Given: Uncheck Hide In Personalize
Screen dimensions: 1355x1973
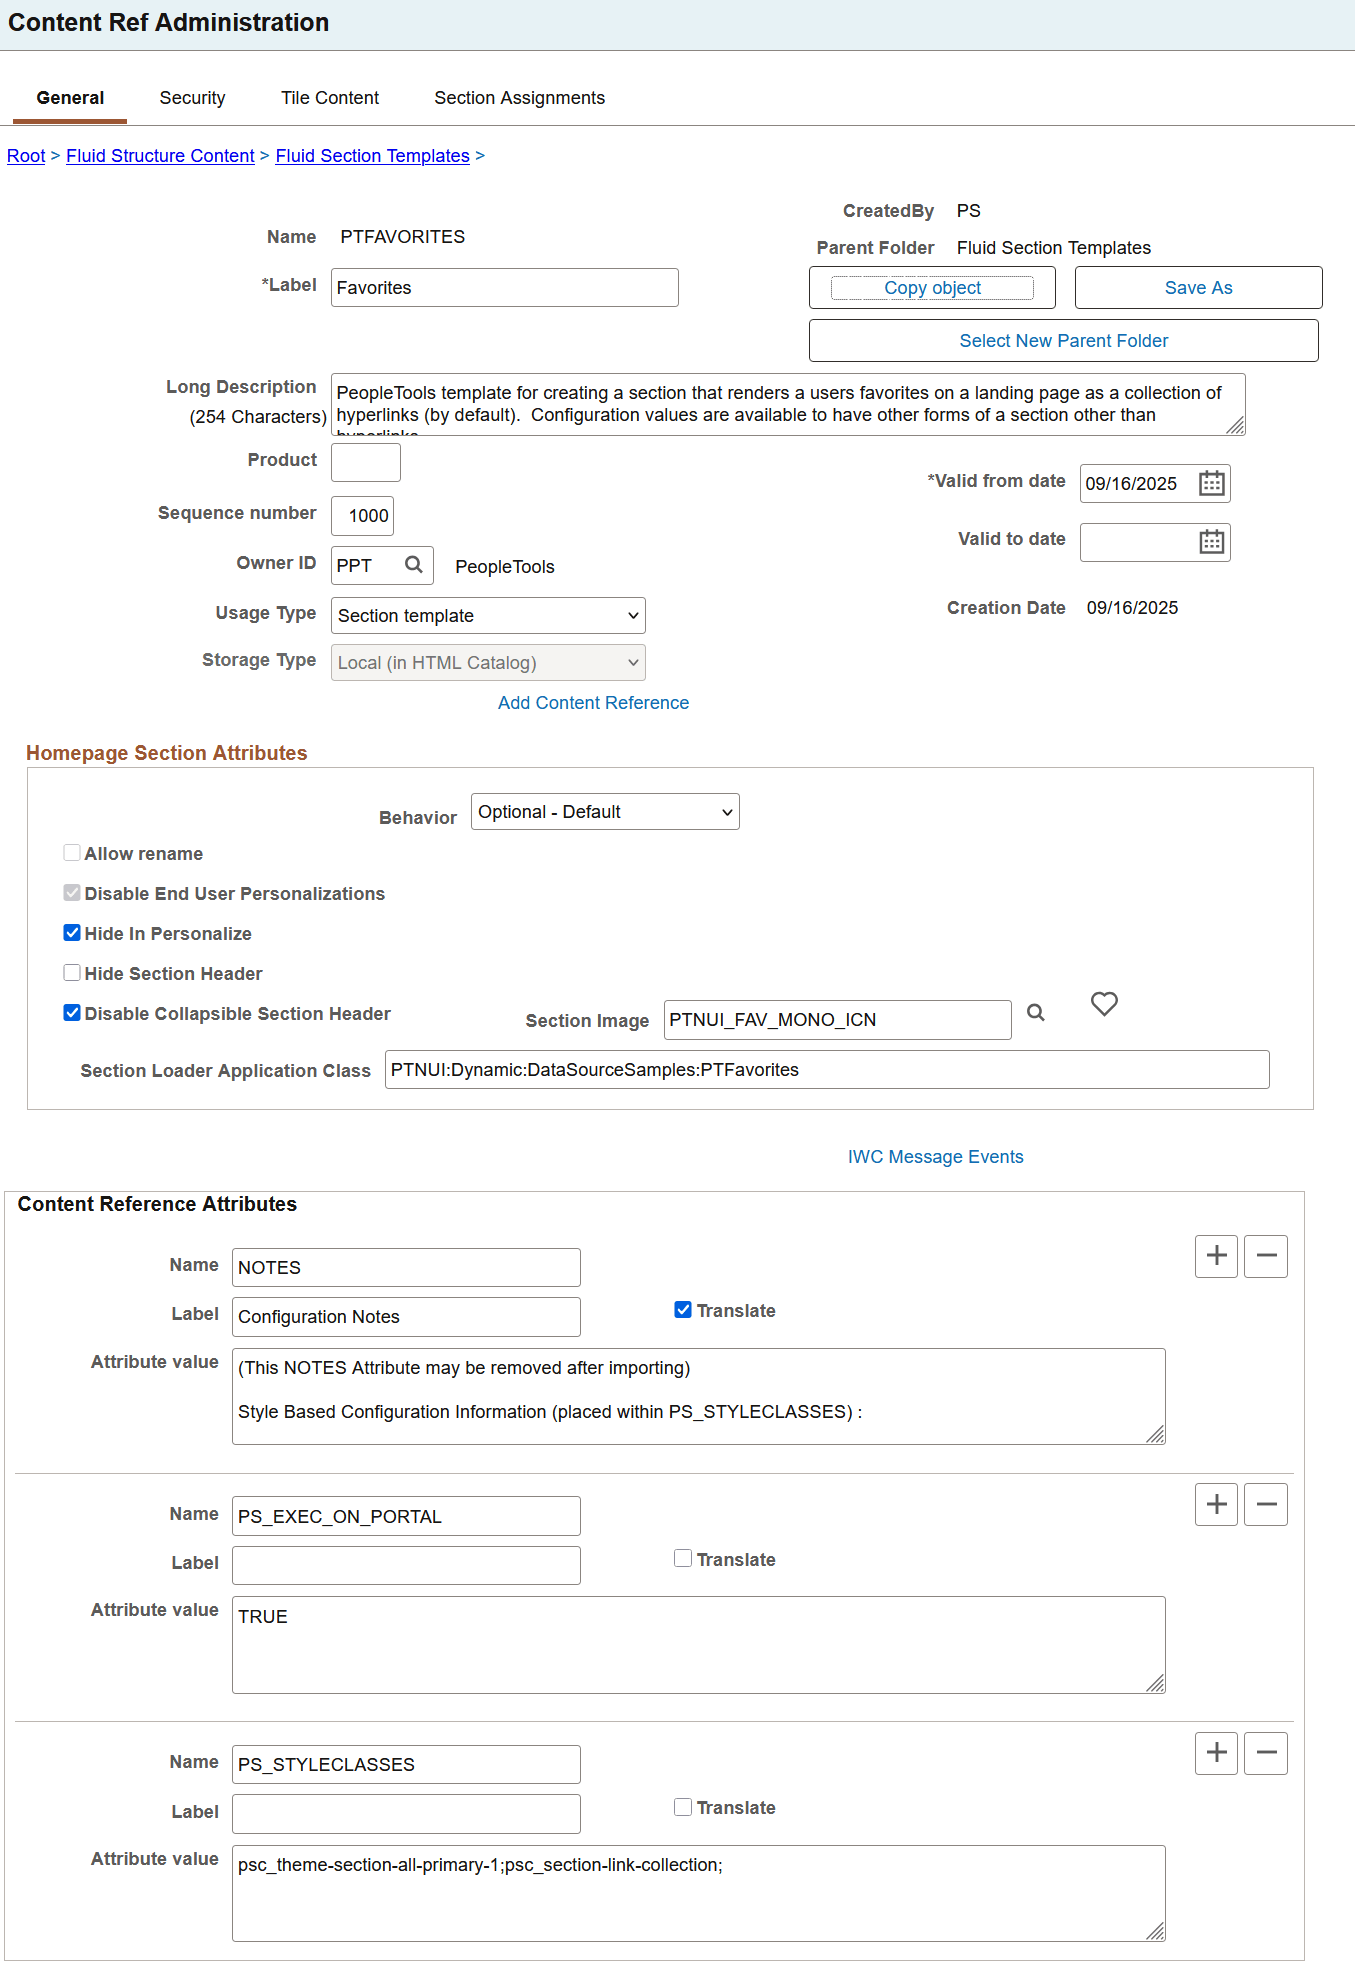Looking at the screenshot, I should 71,932.
